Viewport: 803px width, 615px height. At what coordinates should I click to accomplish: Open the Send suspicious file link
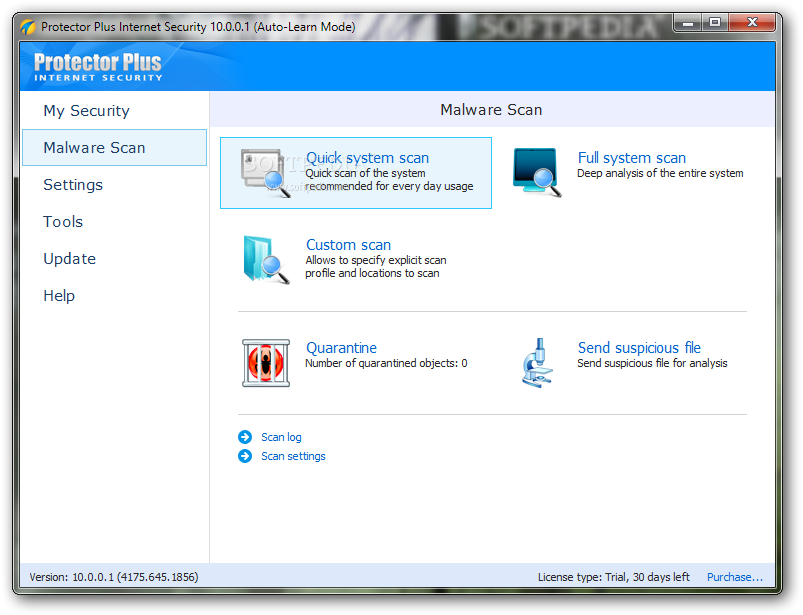639,348
